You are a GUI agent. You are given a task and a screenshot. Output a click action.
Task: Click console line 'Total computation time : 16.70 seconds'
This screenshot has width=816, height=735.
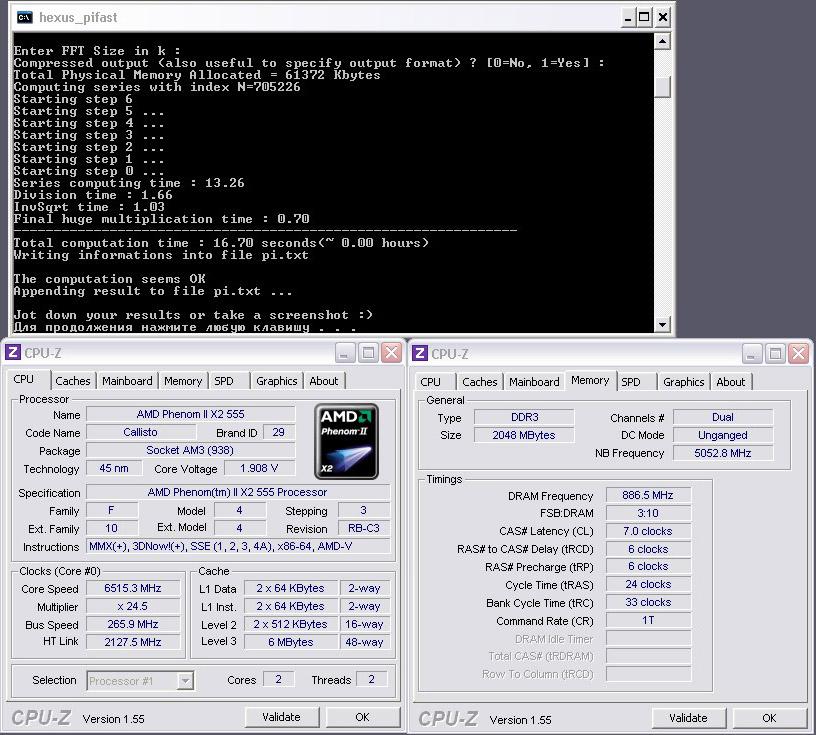[x=221, y=243]
